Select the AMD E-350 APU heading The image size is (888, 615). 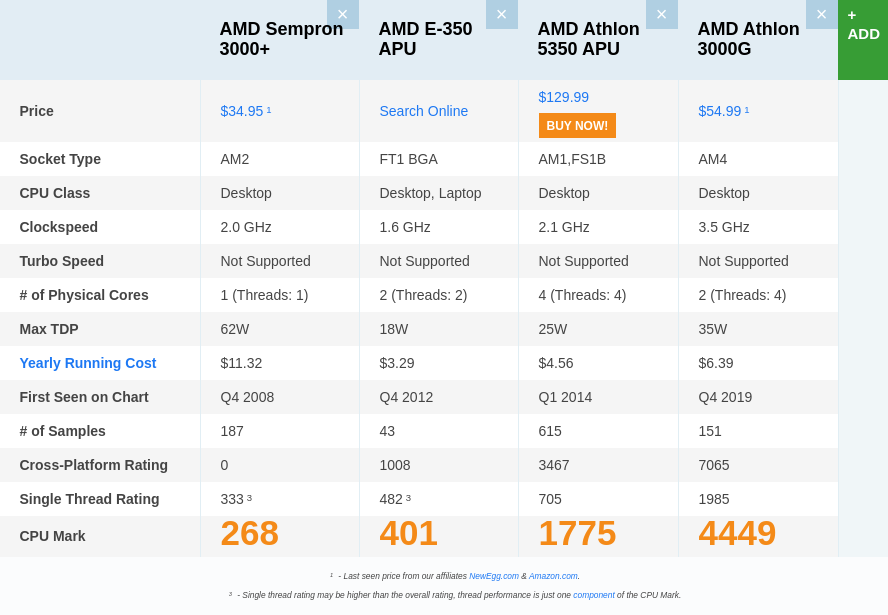coord(425,39)
